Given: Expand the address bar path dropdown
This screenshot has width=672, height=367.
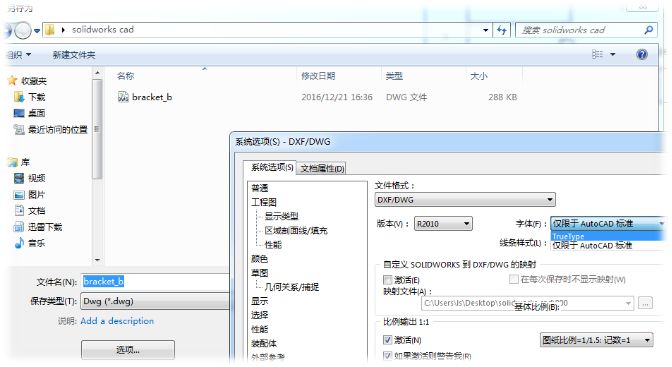Looking at the screenshot, I should [x=485, y=30].
